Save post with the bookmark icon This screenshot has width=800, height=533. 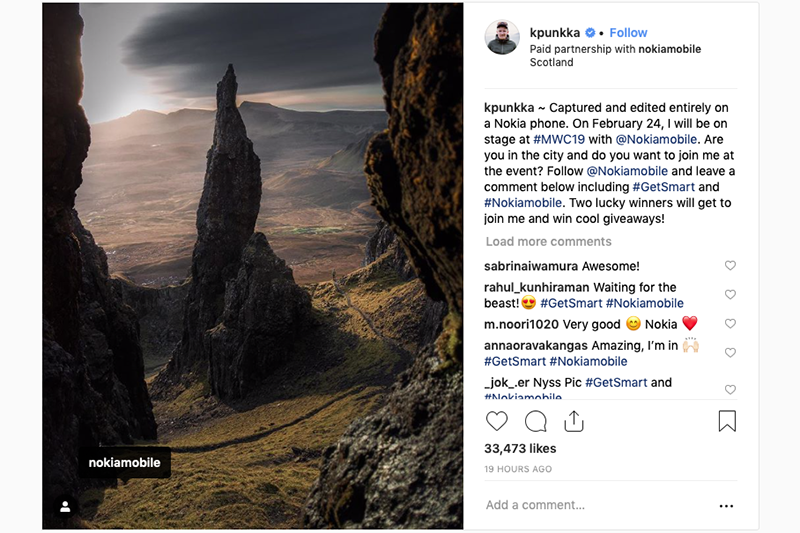[x=727, y=421]
